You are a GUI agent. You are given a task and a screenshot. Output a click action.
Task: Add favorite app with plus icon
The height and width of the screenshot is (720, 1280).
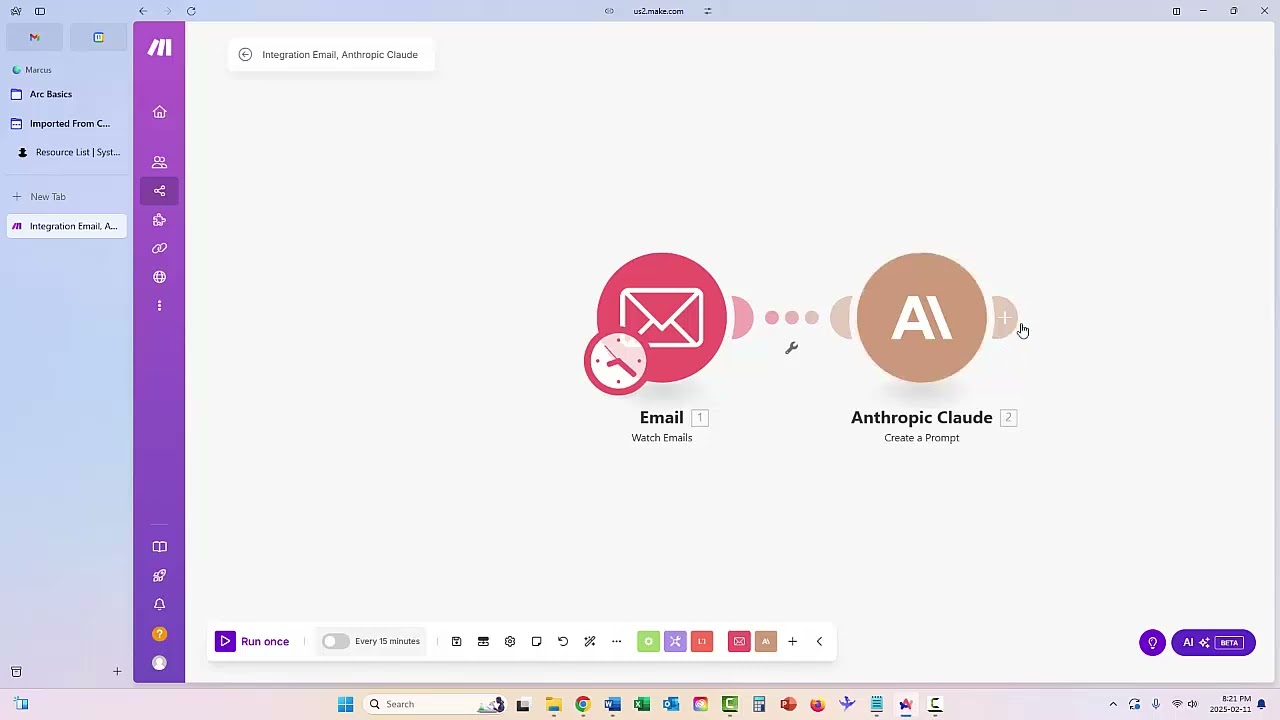tap(792, 642)
